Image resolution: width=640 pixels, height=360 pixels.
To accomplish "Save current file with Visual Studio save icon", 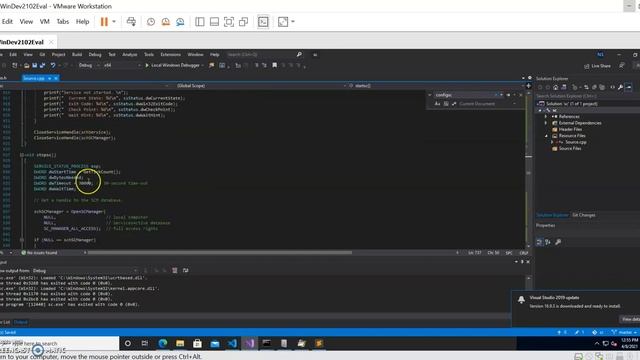I will pos(35,65).
